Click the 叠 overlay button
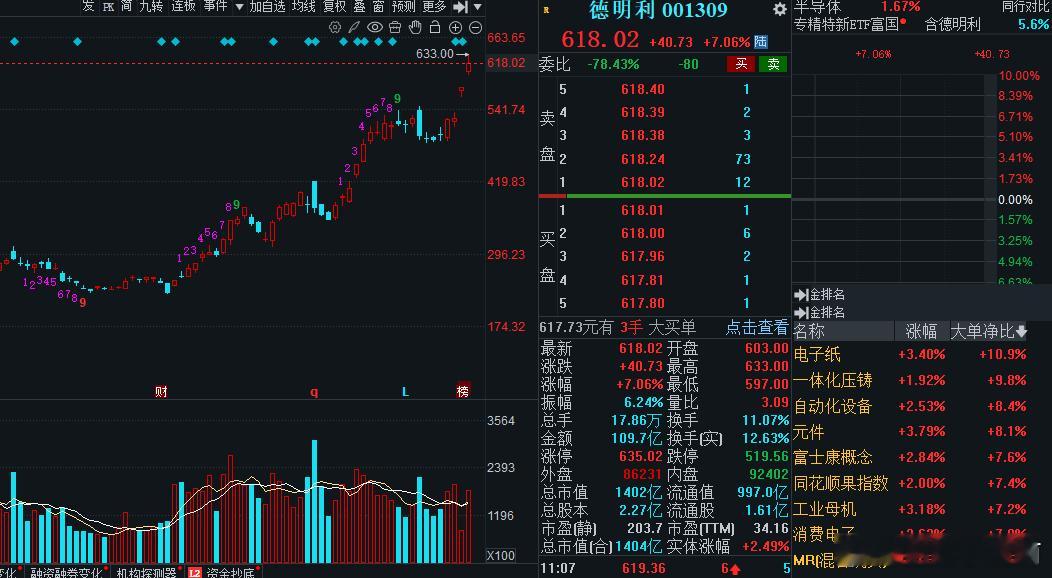Screen dimensions: 1052x578 (x=360, y=6)
